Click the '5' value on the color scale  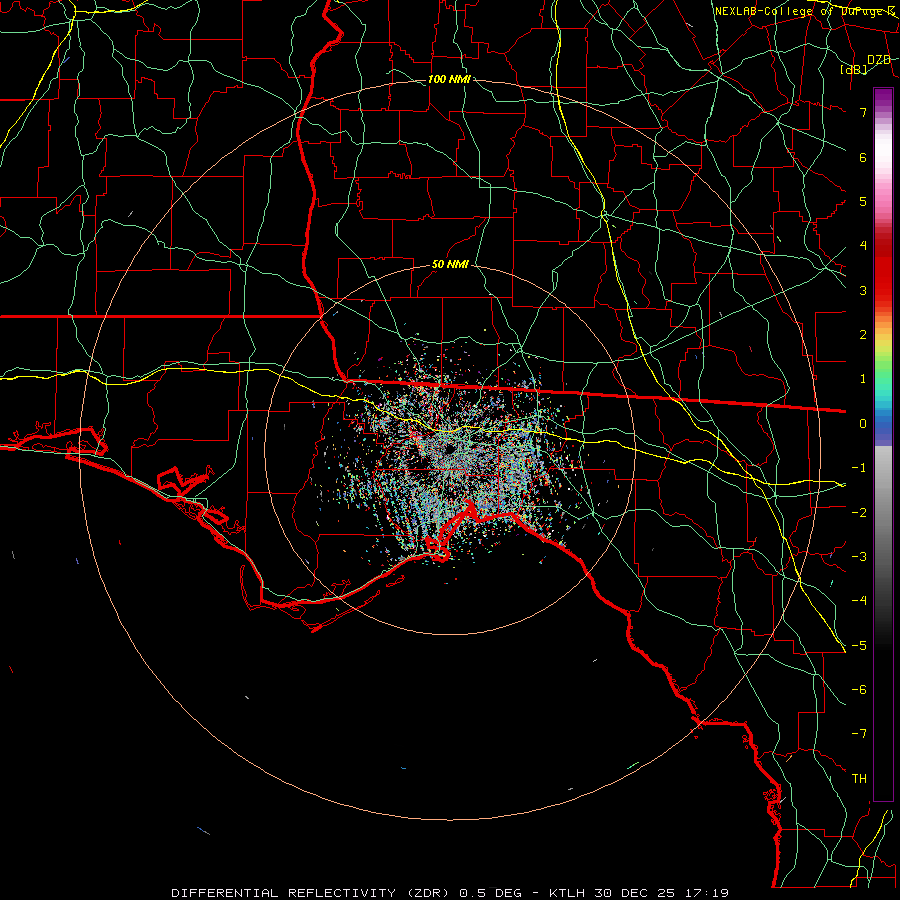(x=863, y=201)
